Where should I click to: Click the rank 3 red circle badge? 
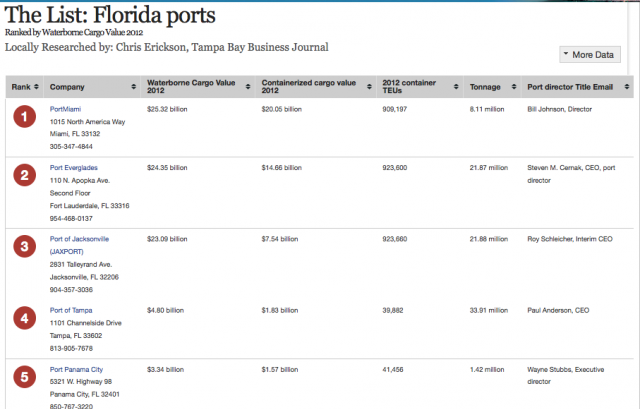click(x=25, y=248)
